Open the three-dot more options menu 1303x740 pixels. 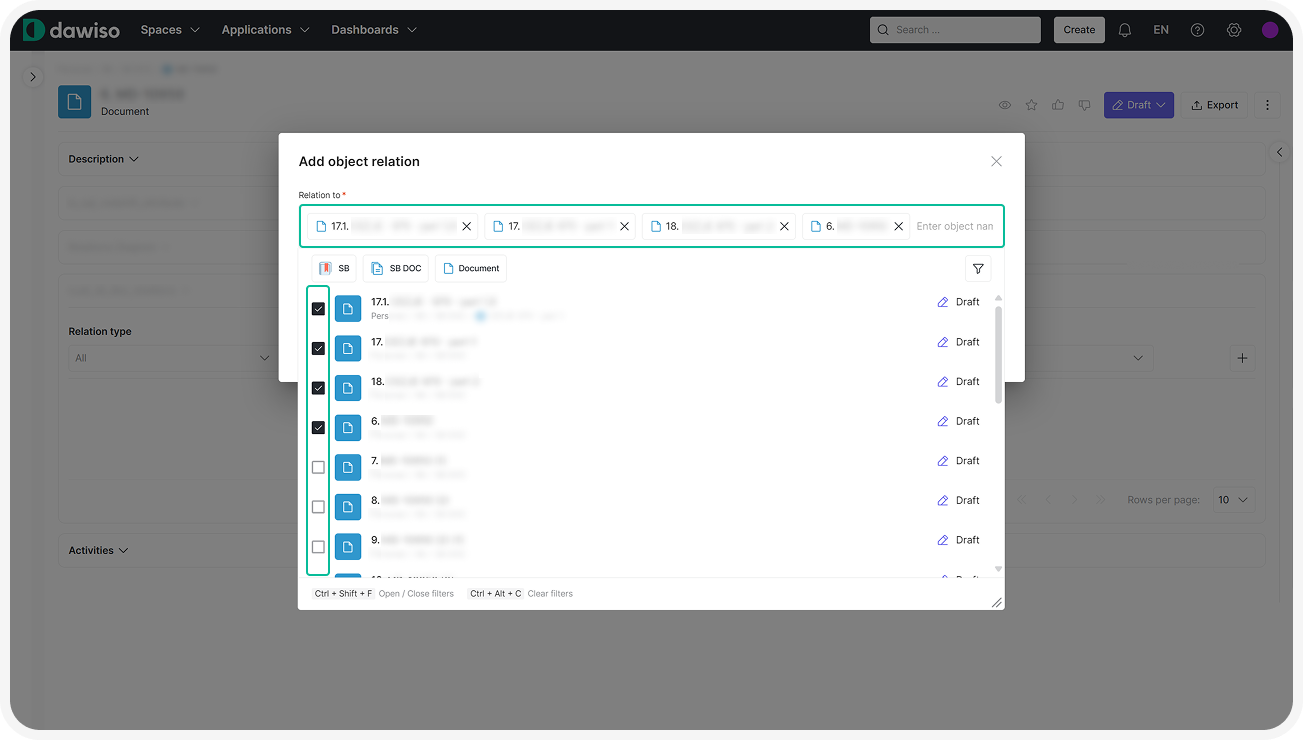1267,105
